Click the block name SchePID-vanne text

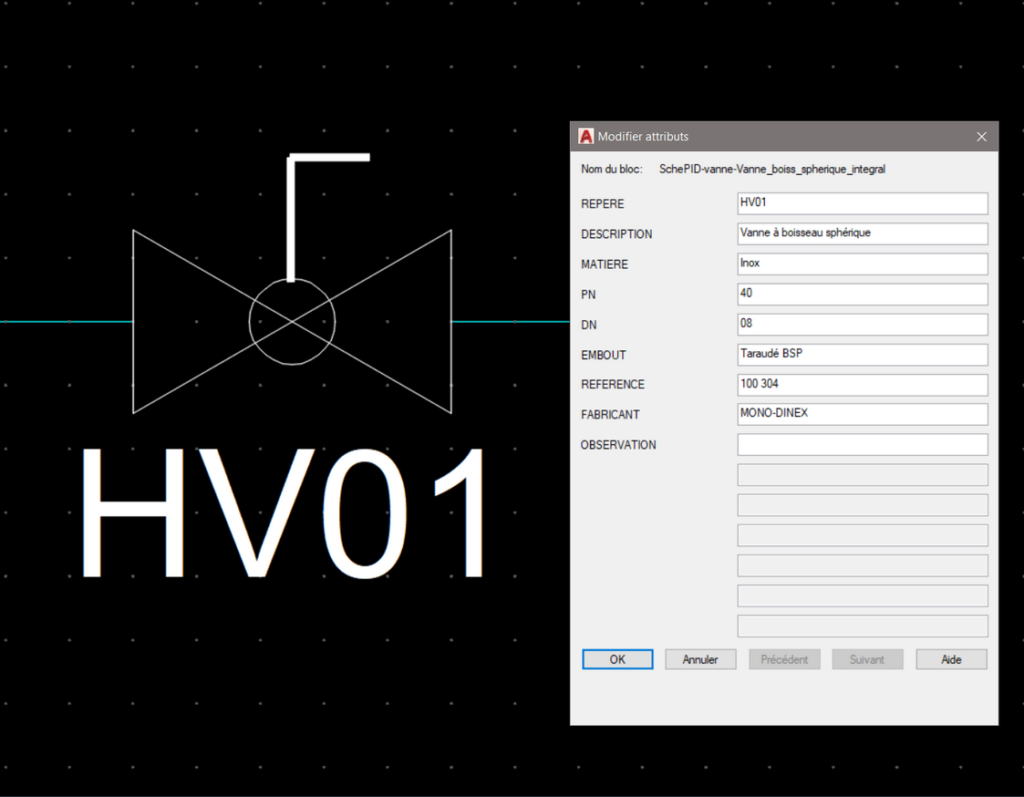pos(772,169)
